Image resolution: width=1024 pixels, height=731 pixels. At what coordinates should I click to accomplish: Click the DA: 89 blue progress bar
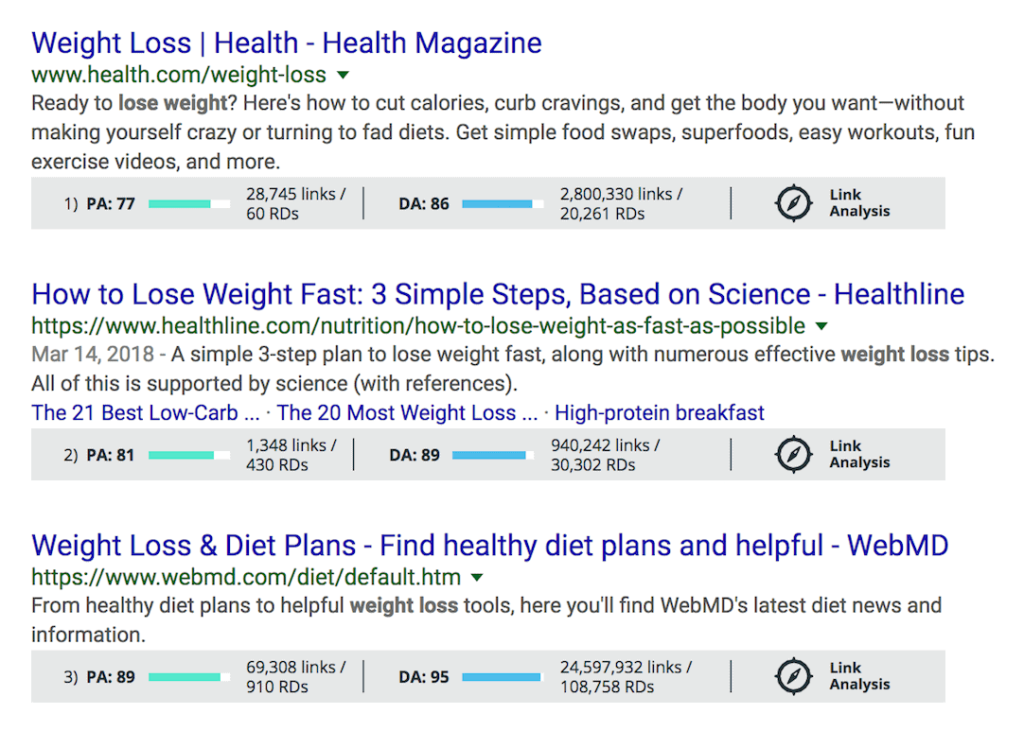pos(493,455)
